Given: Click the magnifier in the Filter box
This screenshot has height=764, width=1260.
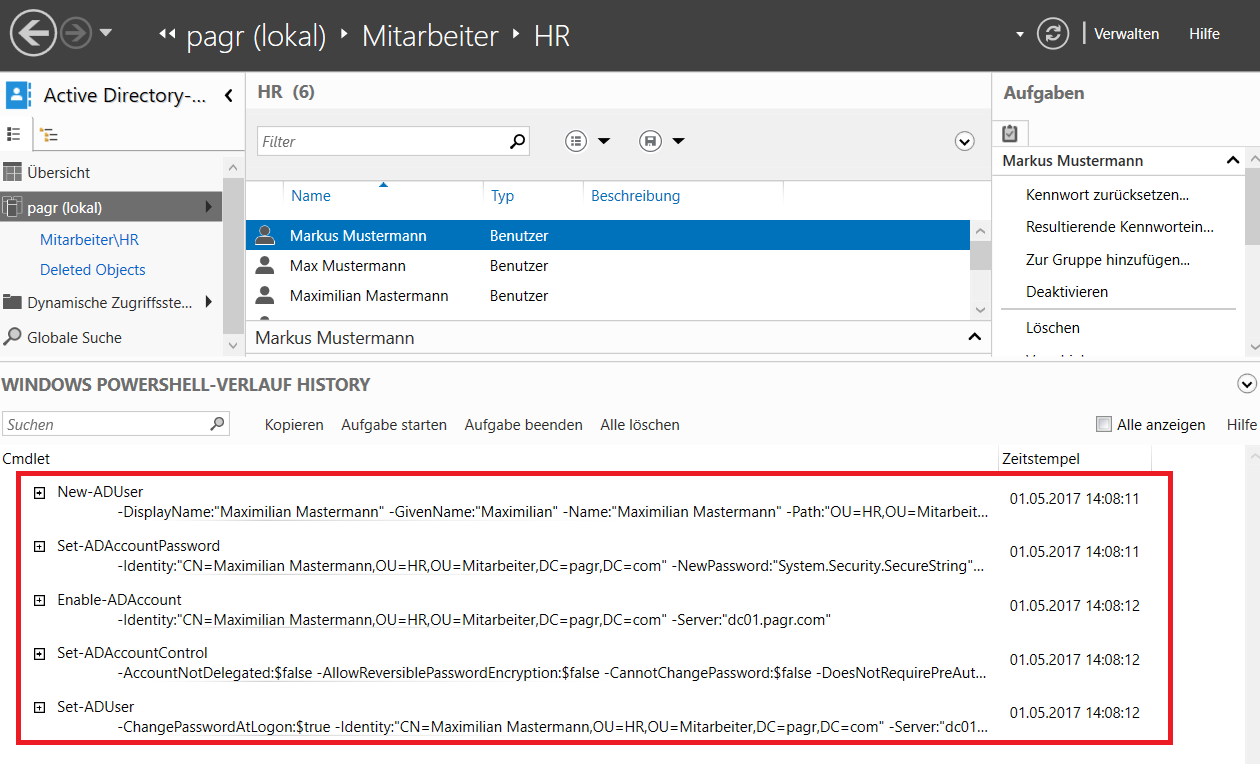Looking at the screenshot, I should tap(517, 141).
